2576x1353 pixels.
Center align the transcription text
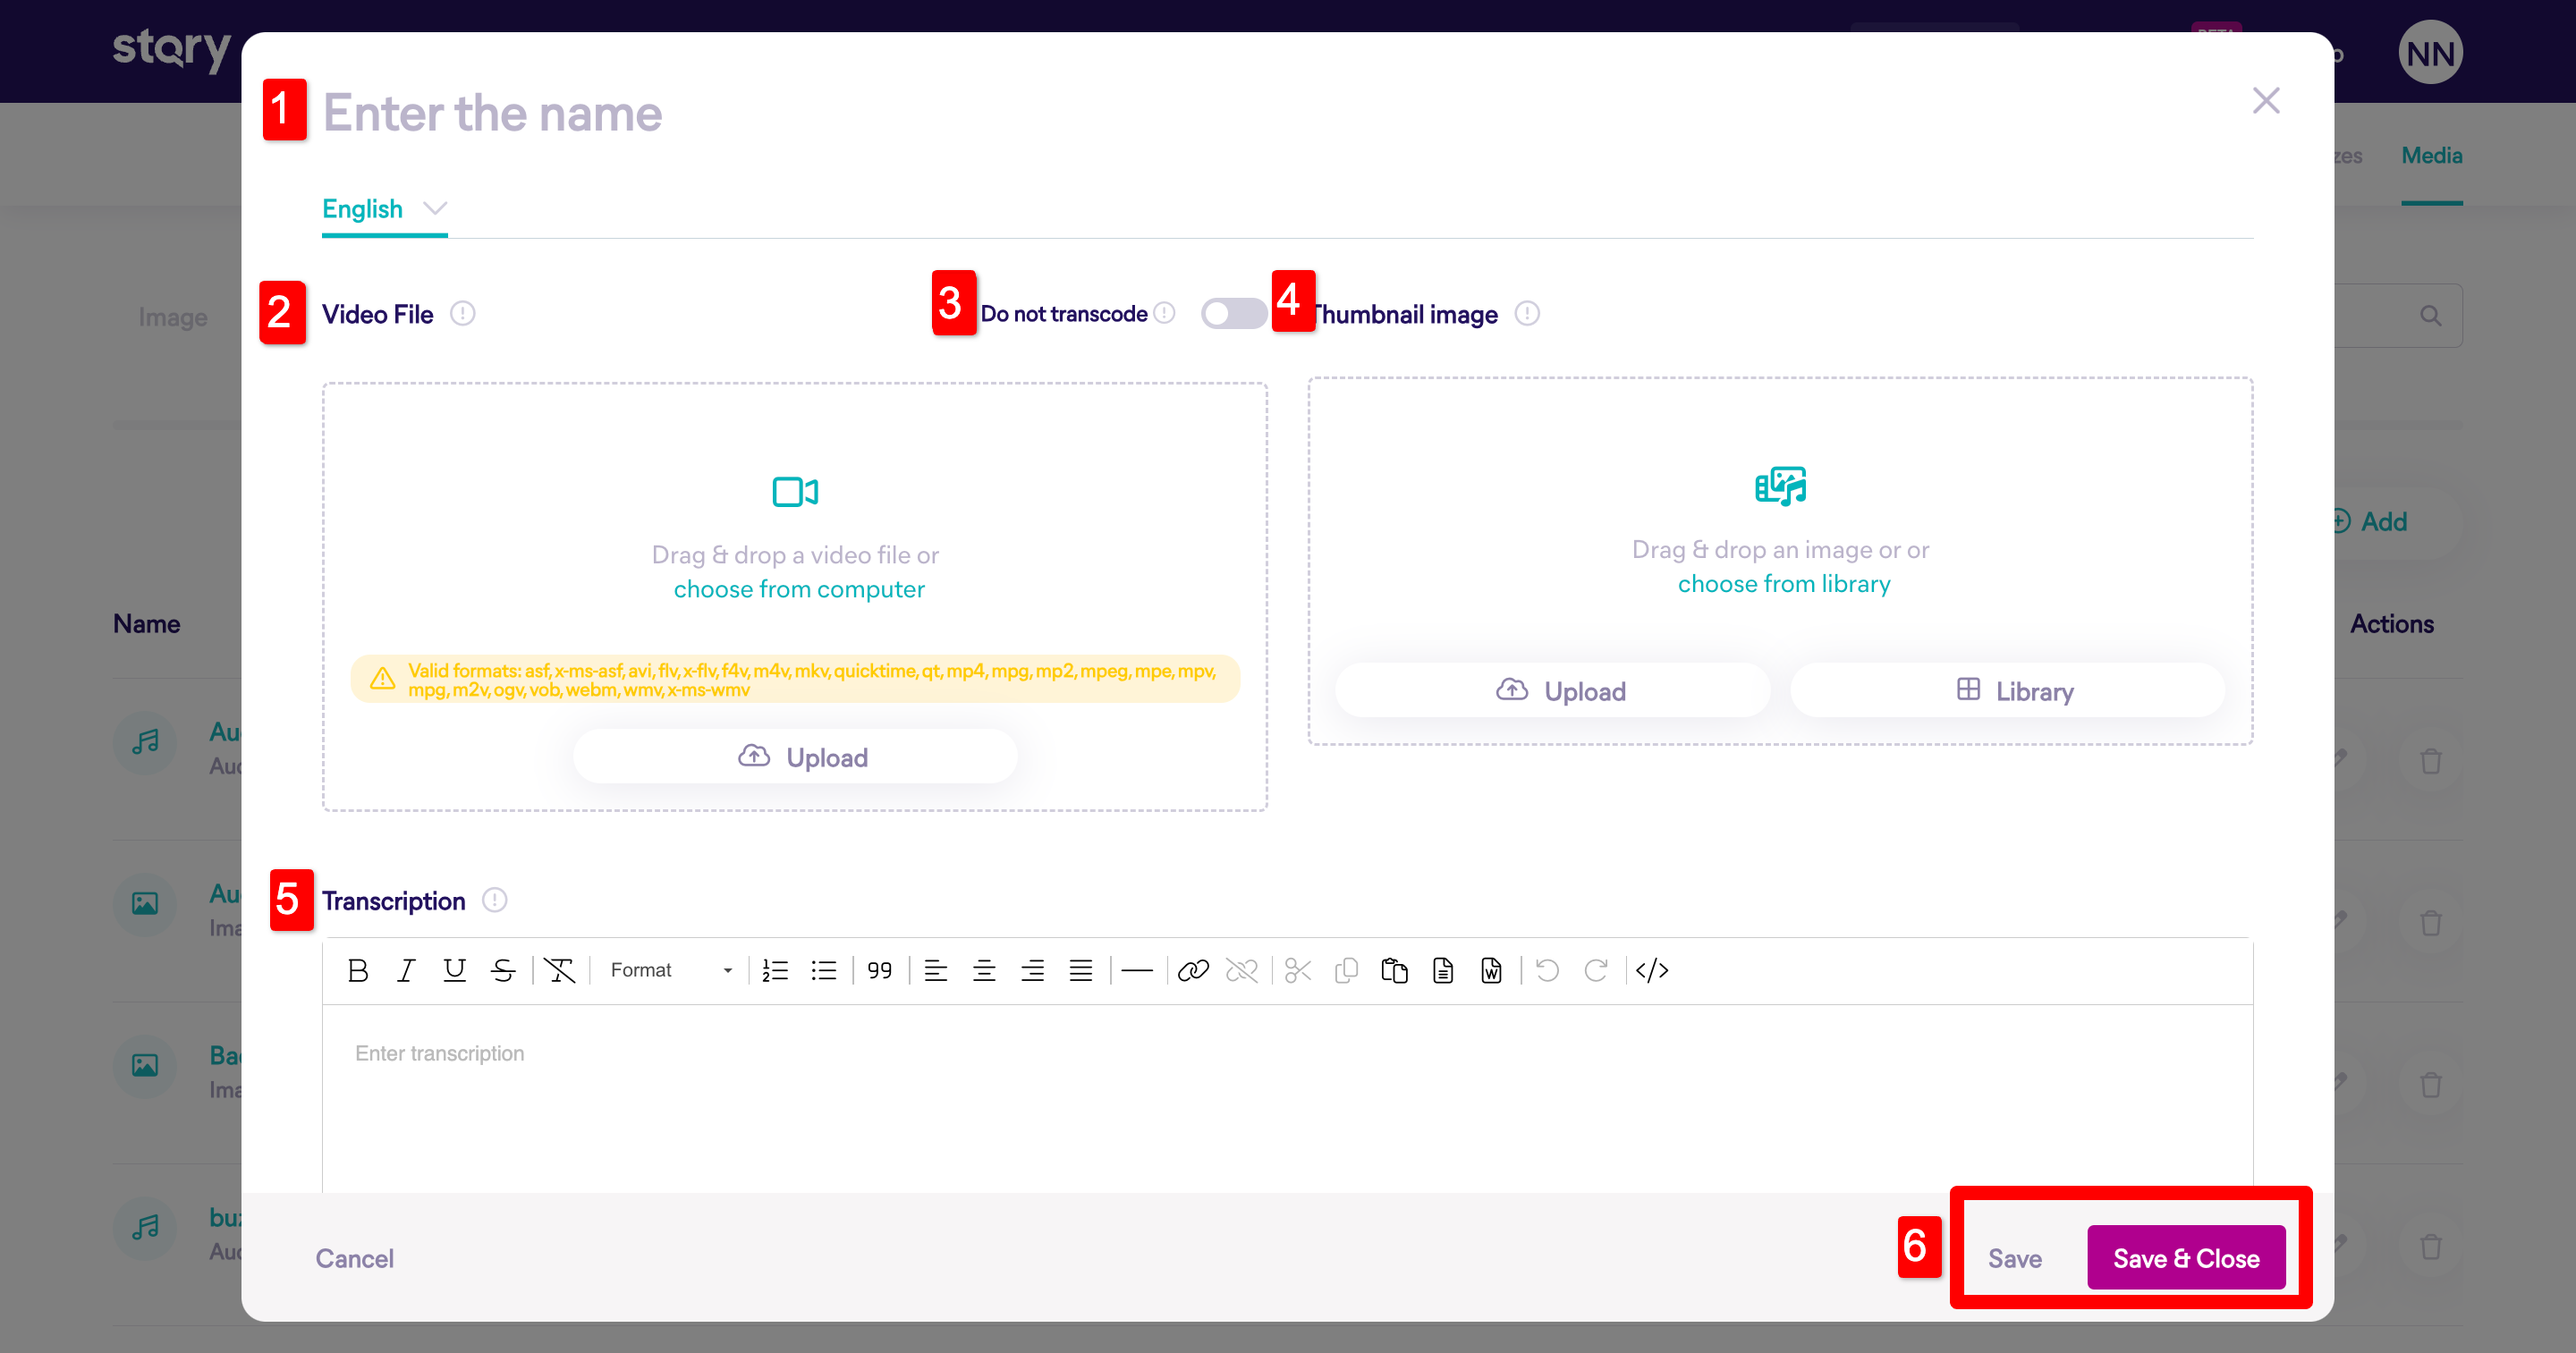point(984,970)
